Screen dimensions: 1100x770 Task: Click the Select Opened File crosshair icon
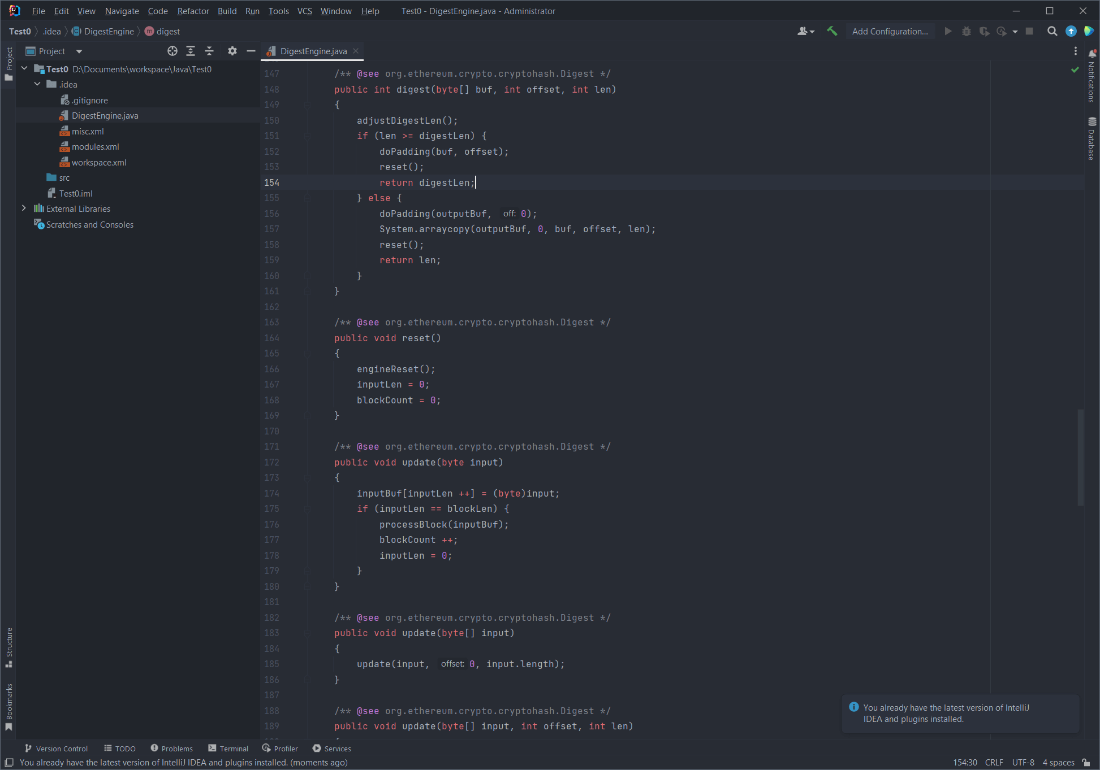click(x=172, y=51)
